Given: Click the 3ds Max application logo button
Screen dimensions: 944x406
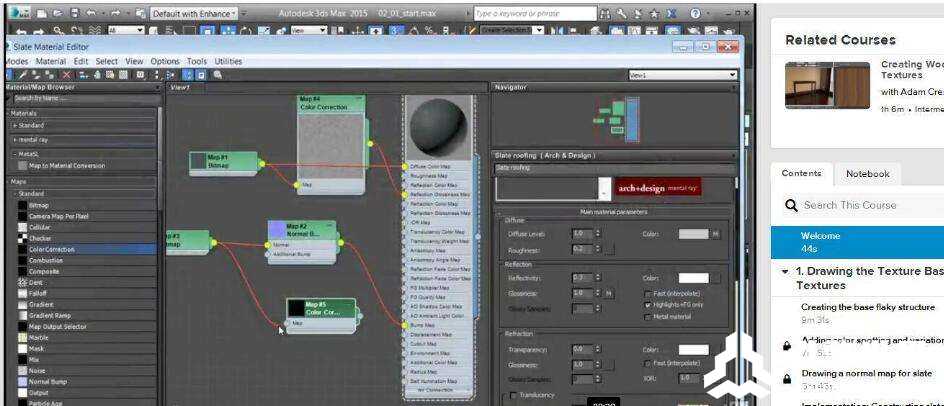Looking at the screenshot, I should click(19, 12).
